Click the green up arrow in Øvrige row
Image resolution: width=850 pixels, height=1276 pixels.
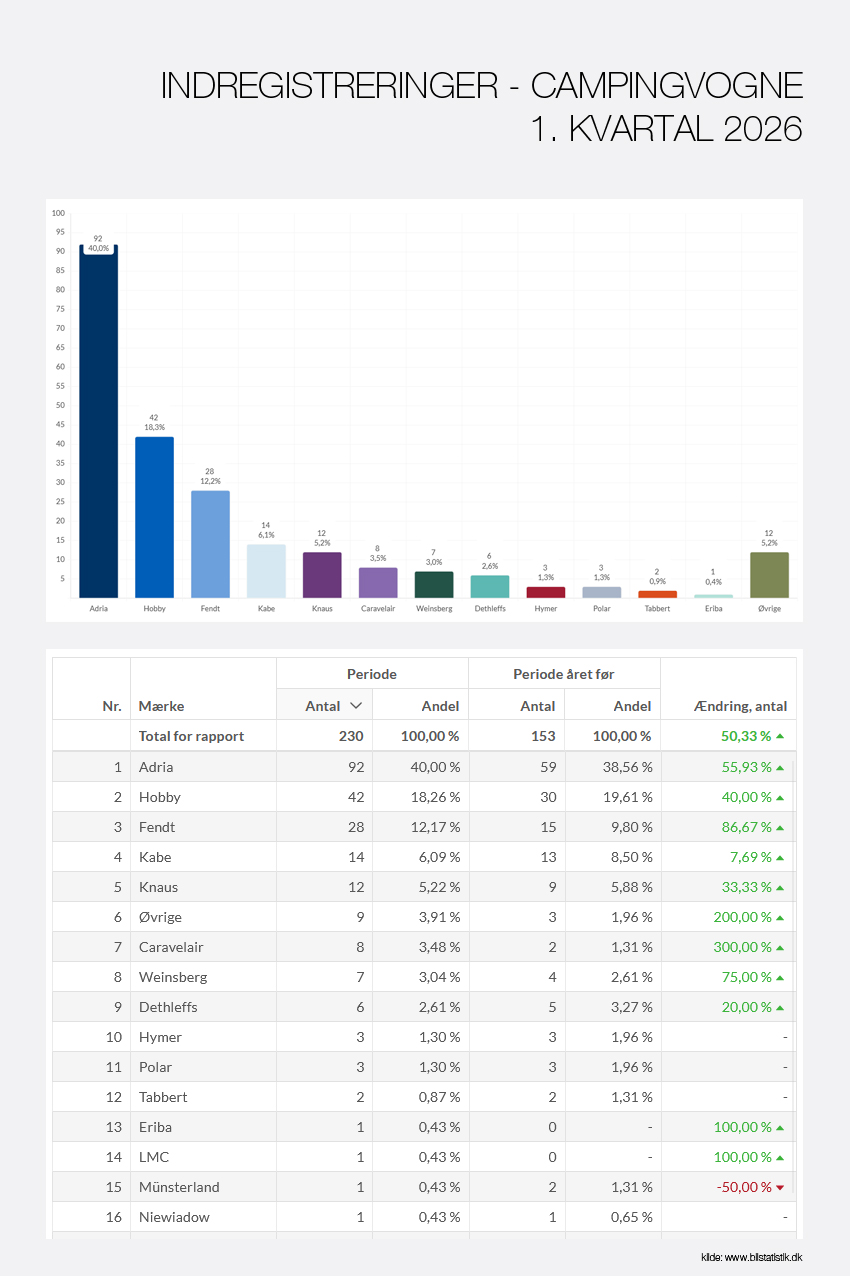[x=780, y=918]
